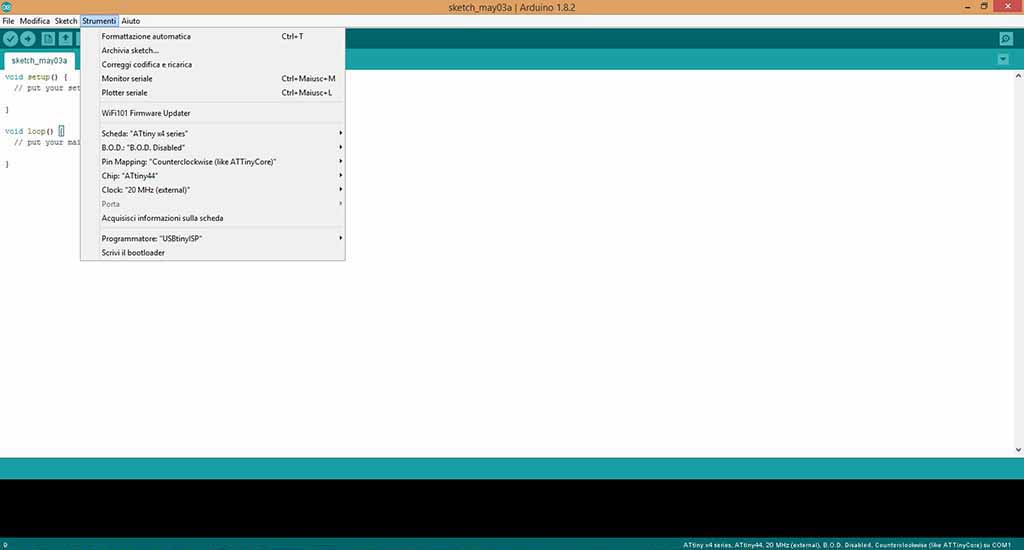
Task: Expand Clock "20 MHz (external)" submenu
Action: coord(213,190)
